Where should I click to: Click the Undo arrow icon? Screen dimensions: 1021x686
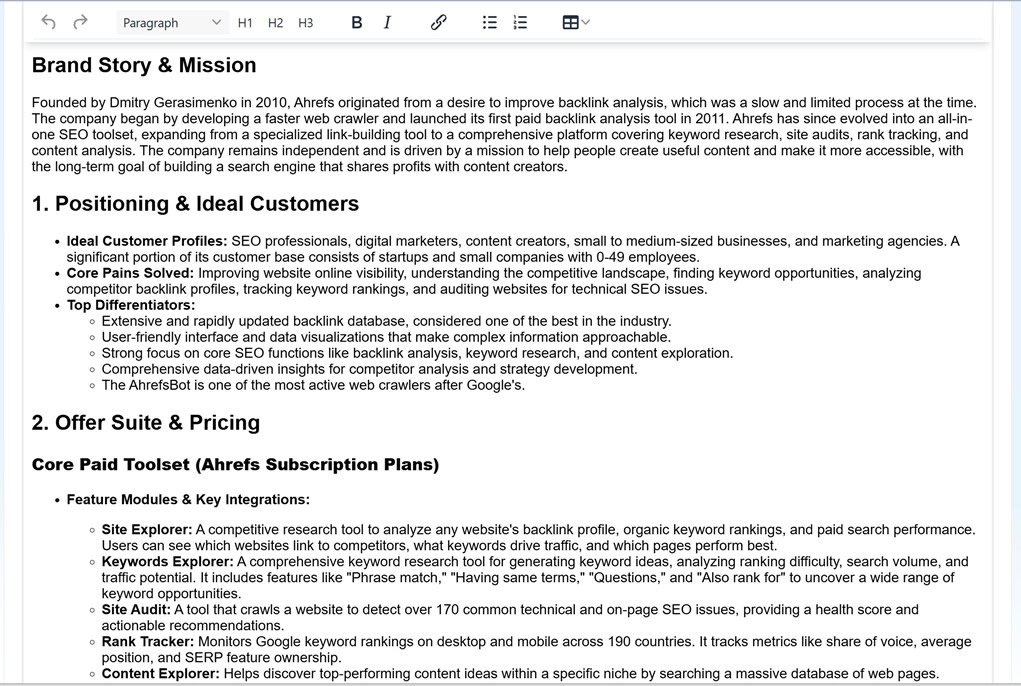pos(48,22)
